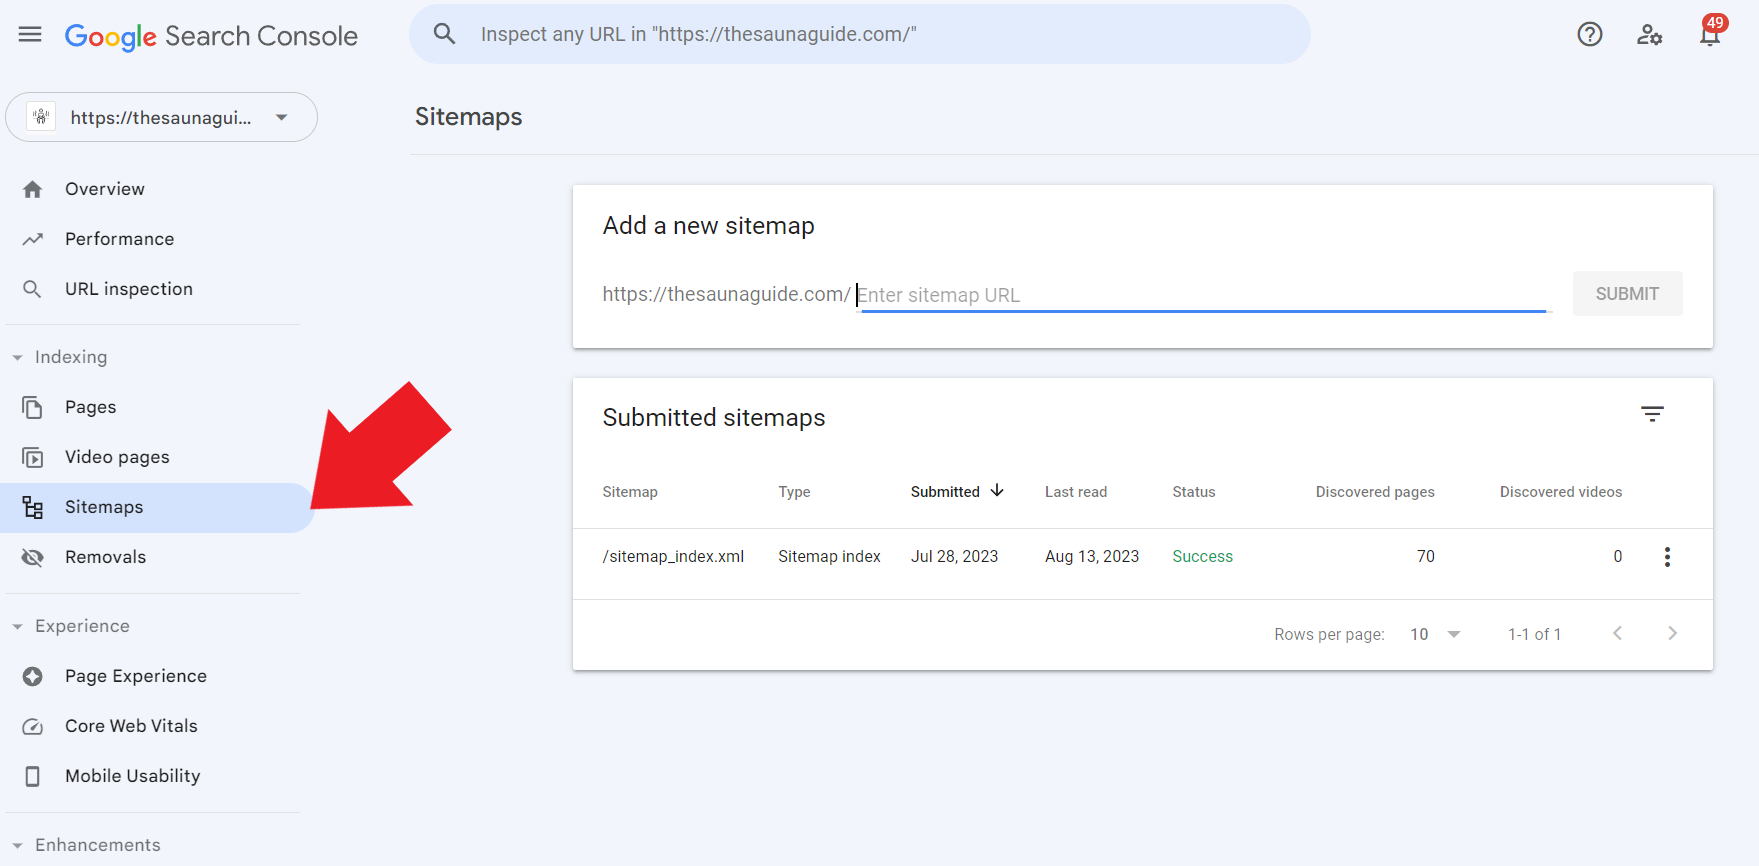
Task: Go to the previous page of sitemaps
Action: click(1617, 633)
